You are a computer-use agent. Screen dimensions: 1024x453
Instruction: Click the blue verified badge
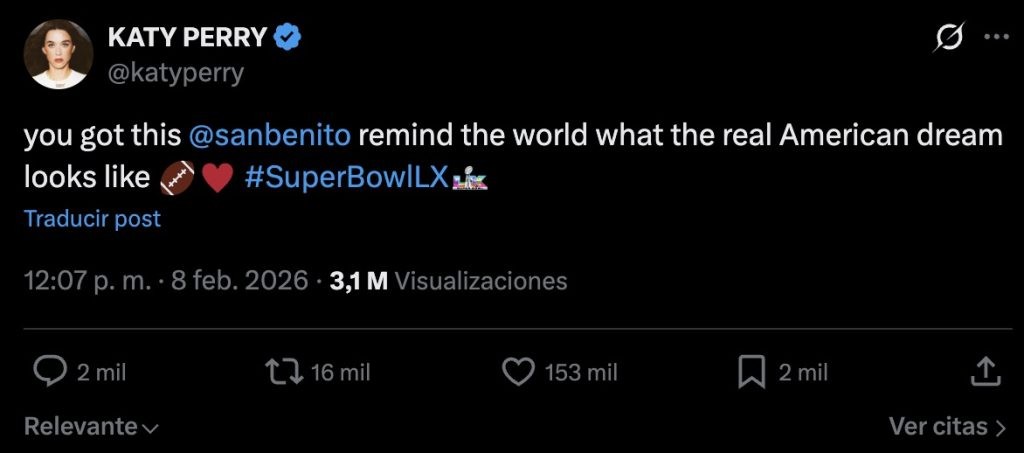(290, 39)
